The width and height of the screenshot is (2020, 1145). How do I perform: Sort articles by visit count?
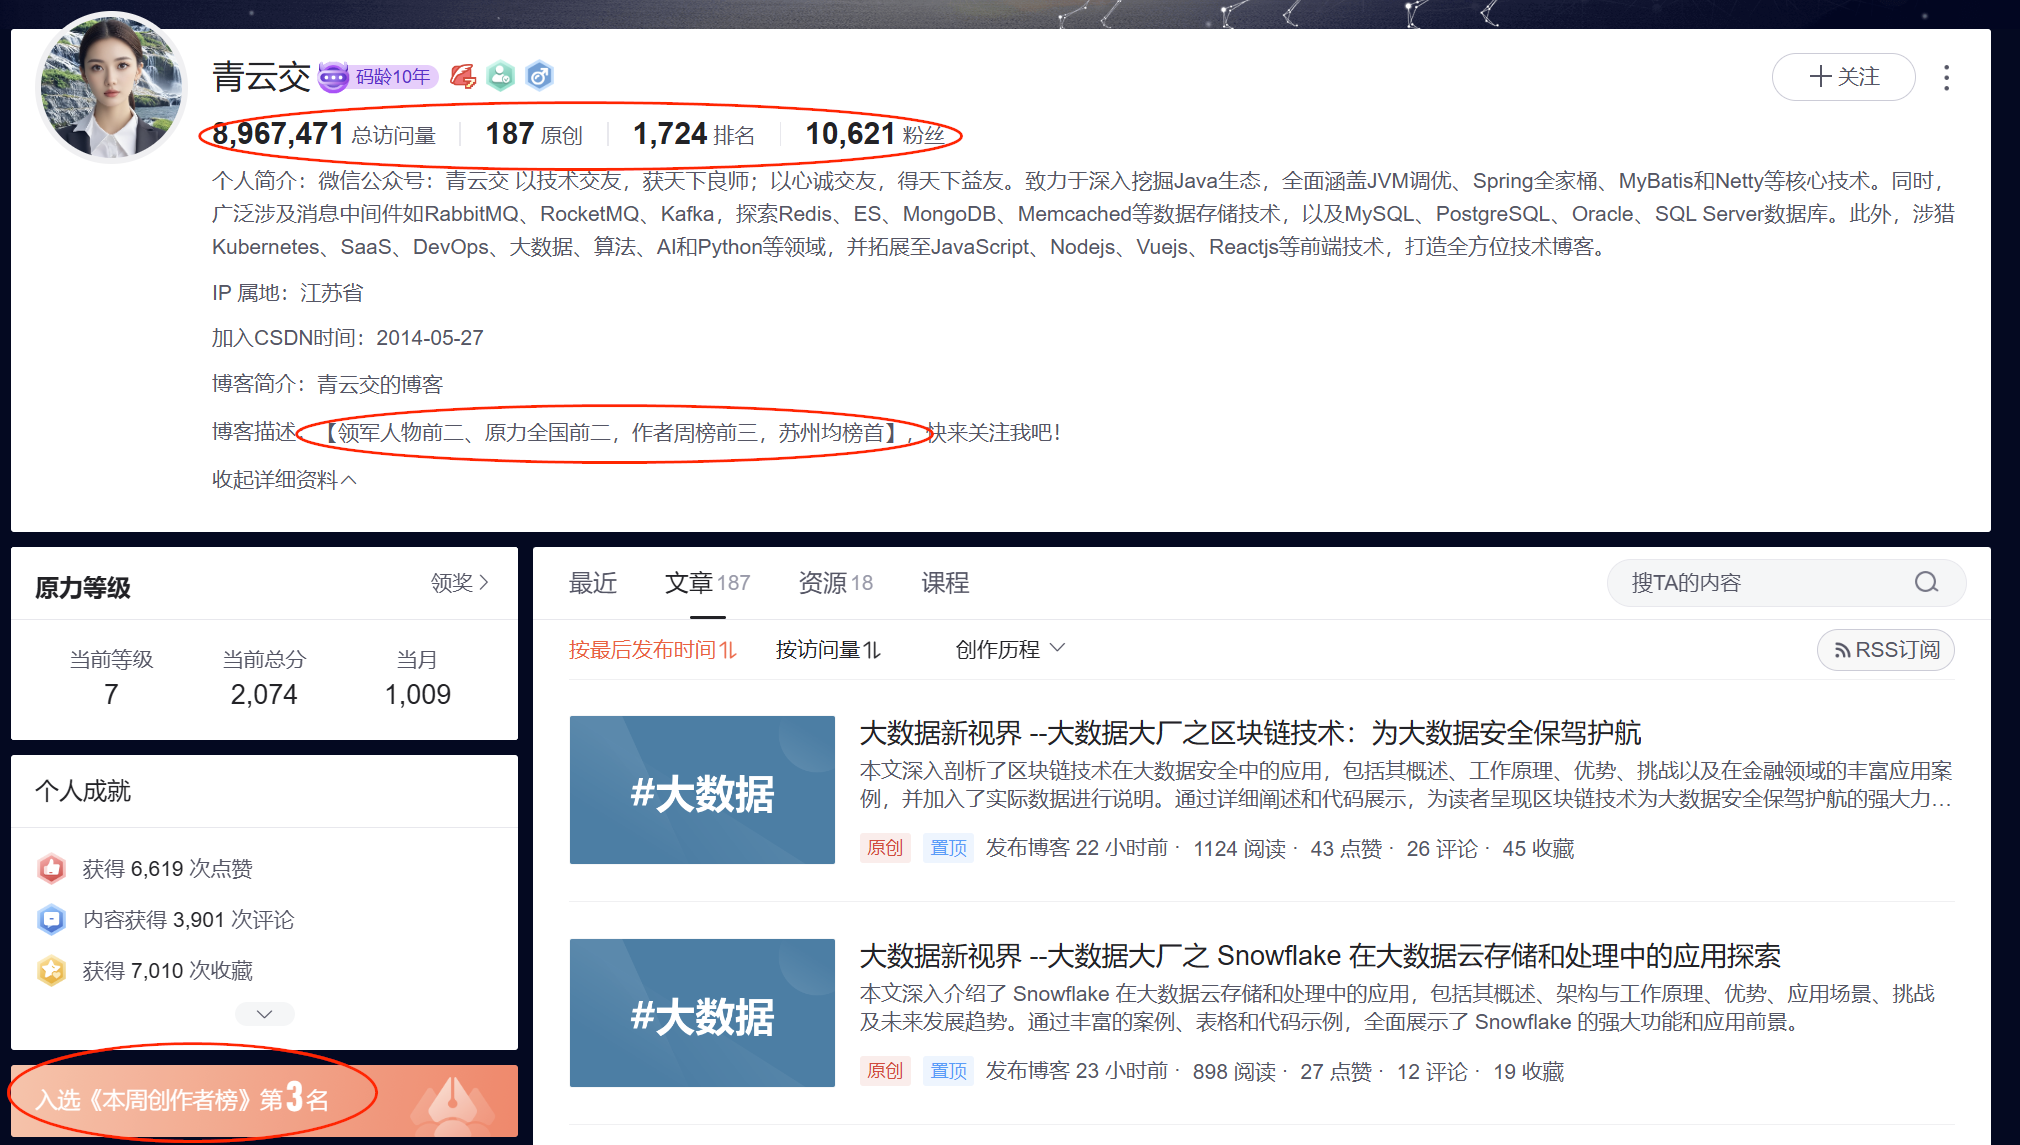(828, 650)
